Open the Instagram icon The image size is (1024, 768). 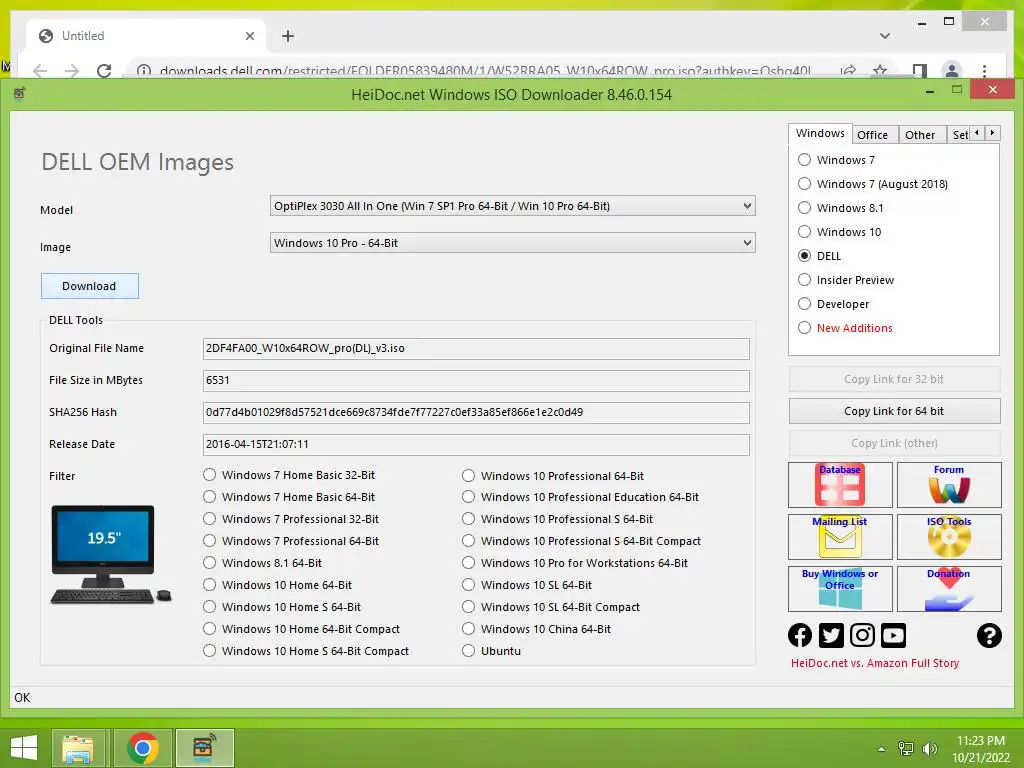coord(862,635)
